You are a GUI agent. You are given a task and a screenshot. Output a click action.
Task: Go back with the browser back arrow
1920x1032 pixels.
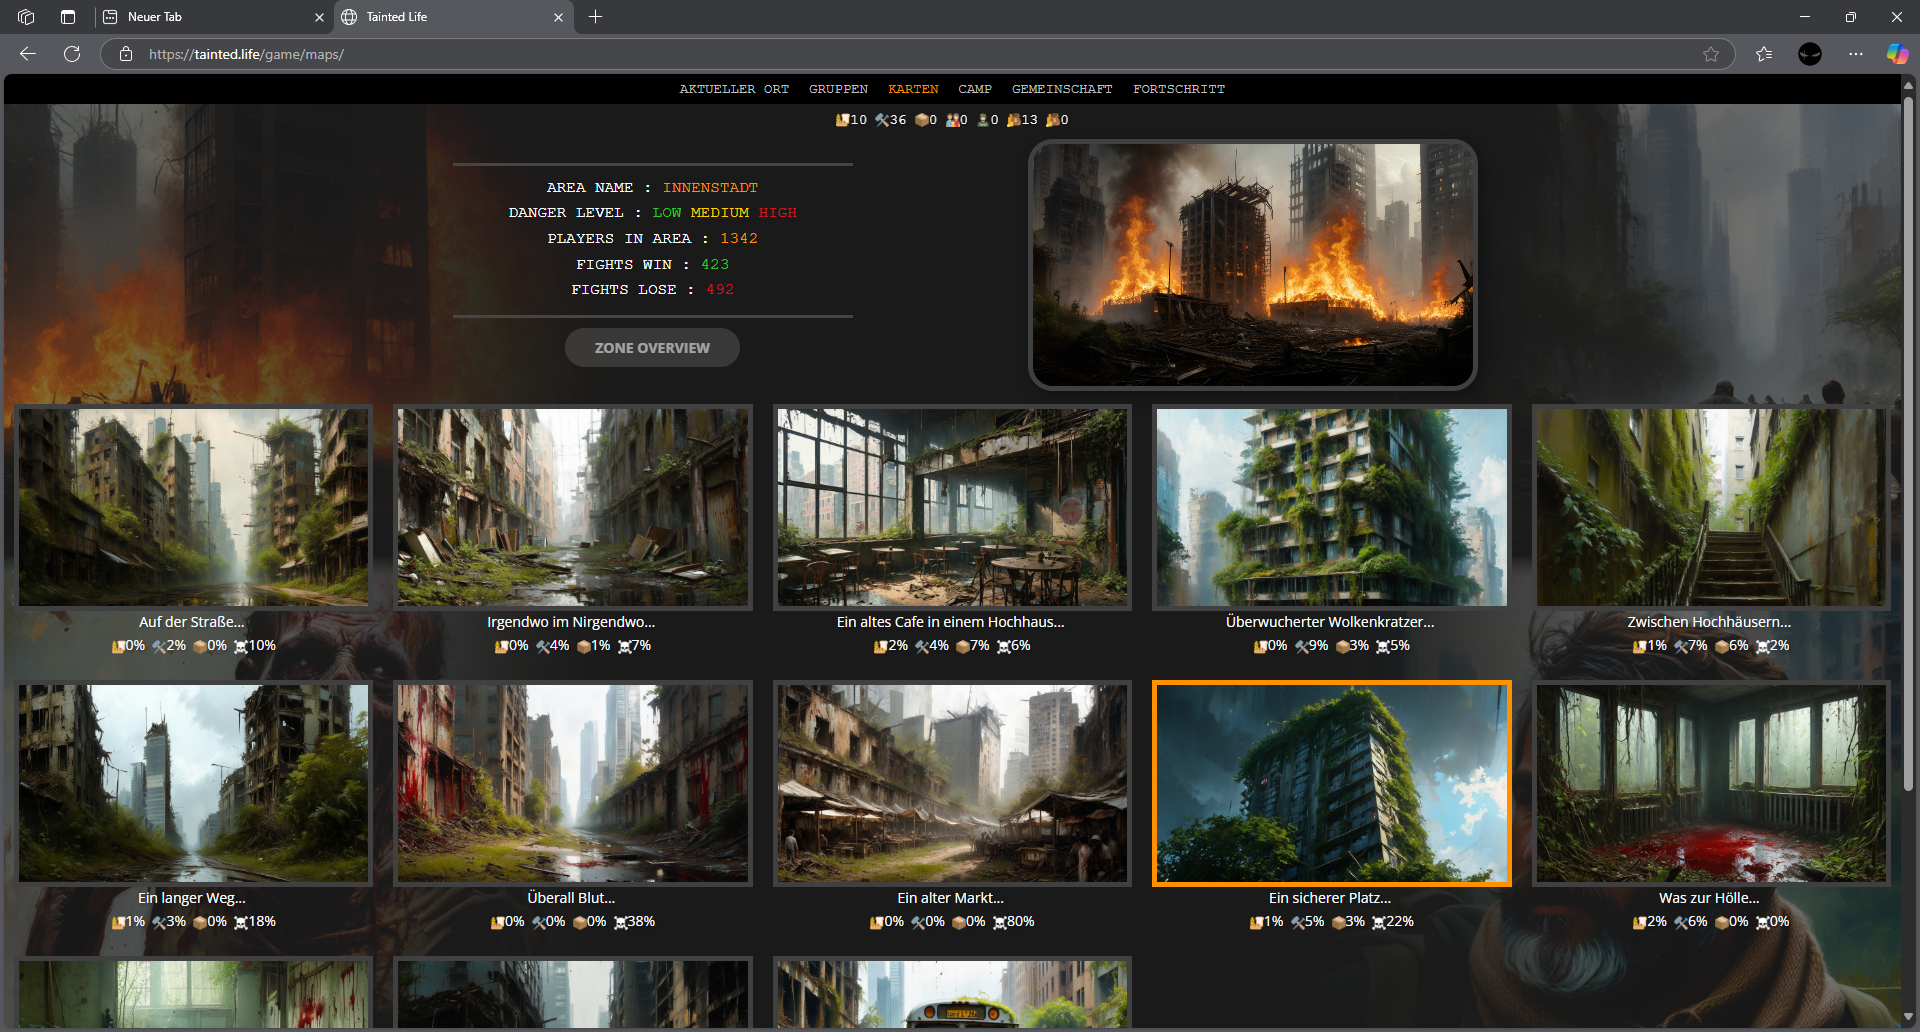pos(28,54)
